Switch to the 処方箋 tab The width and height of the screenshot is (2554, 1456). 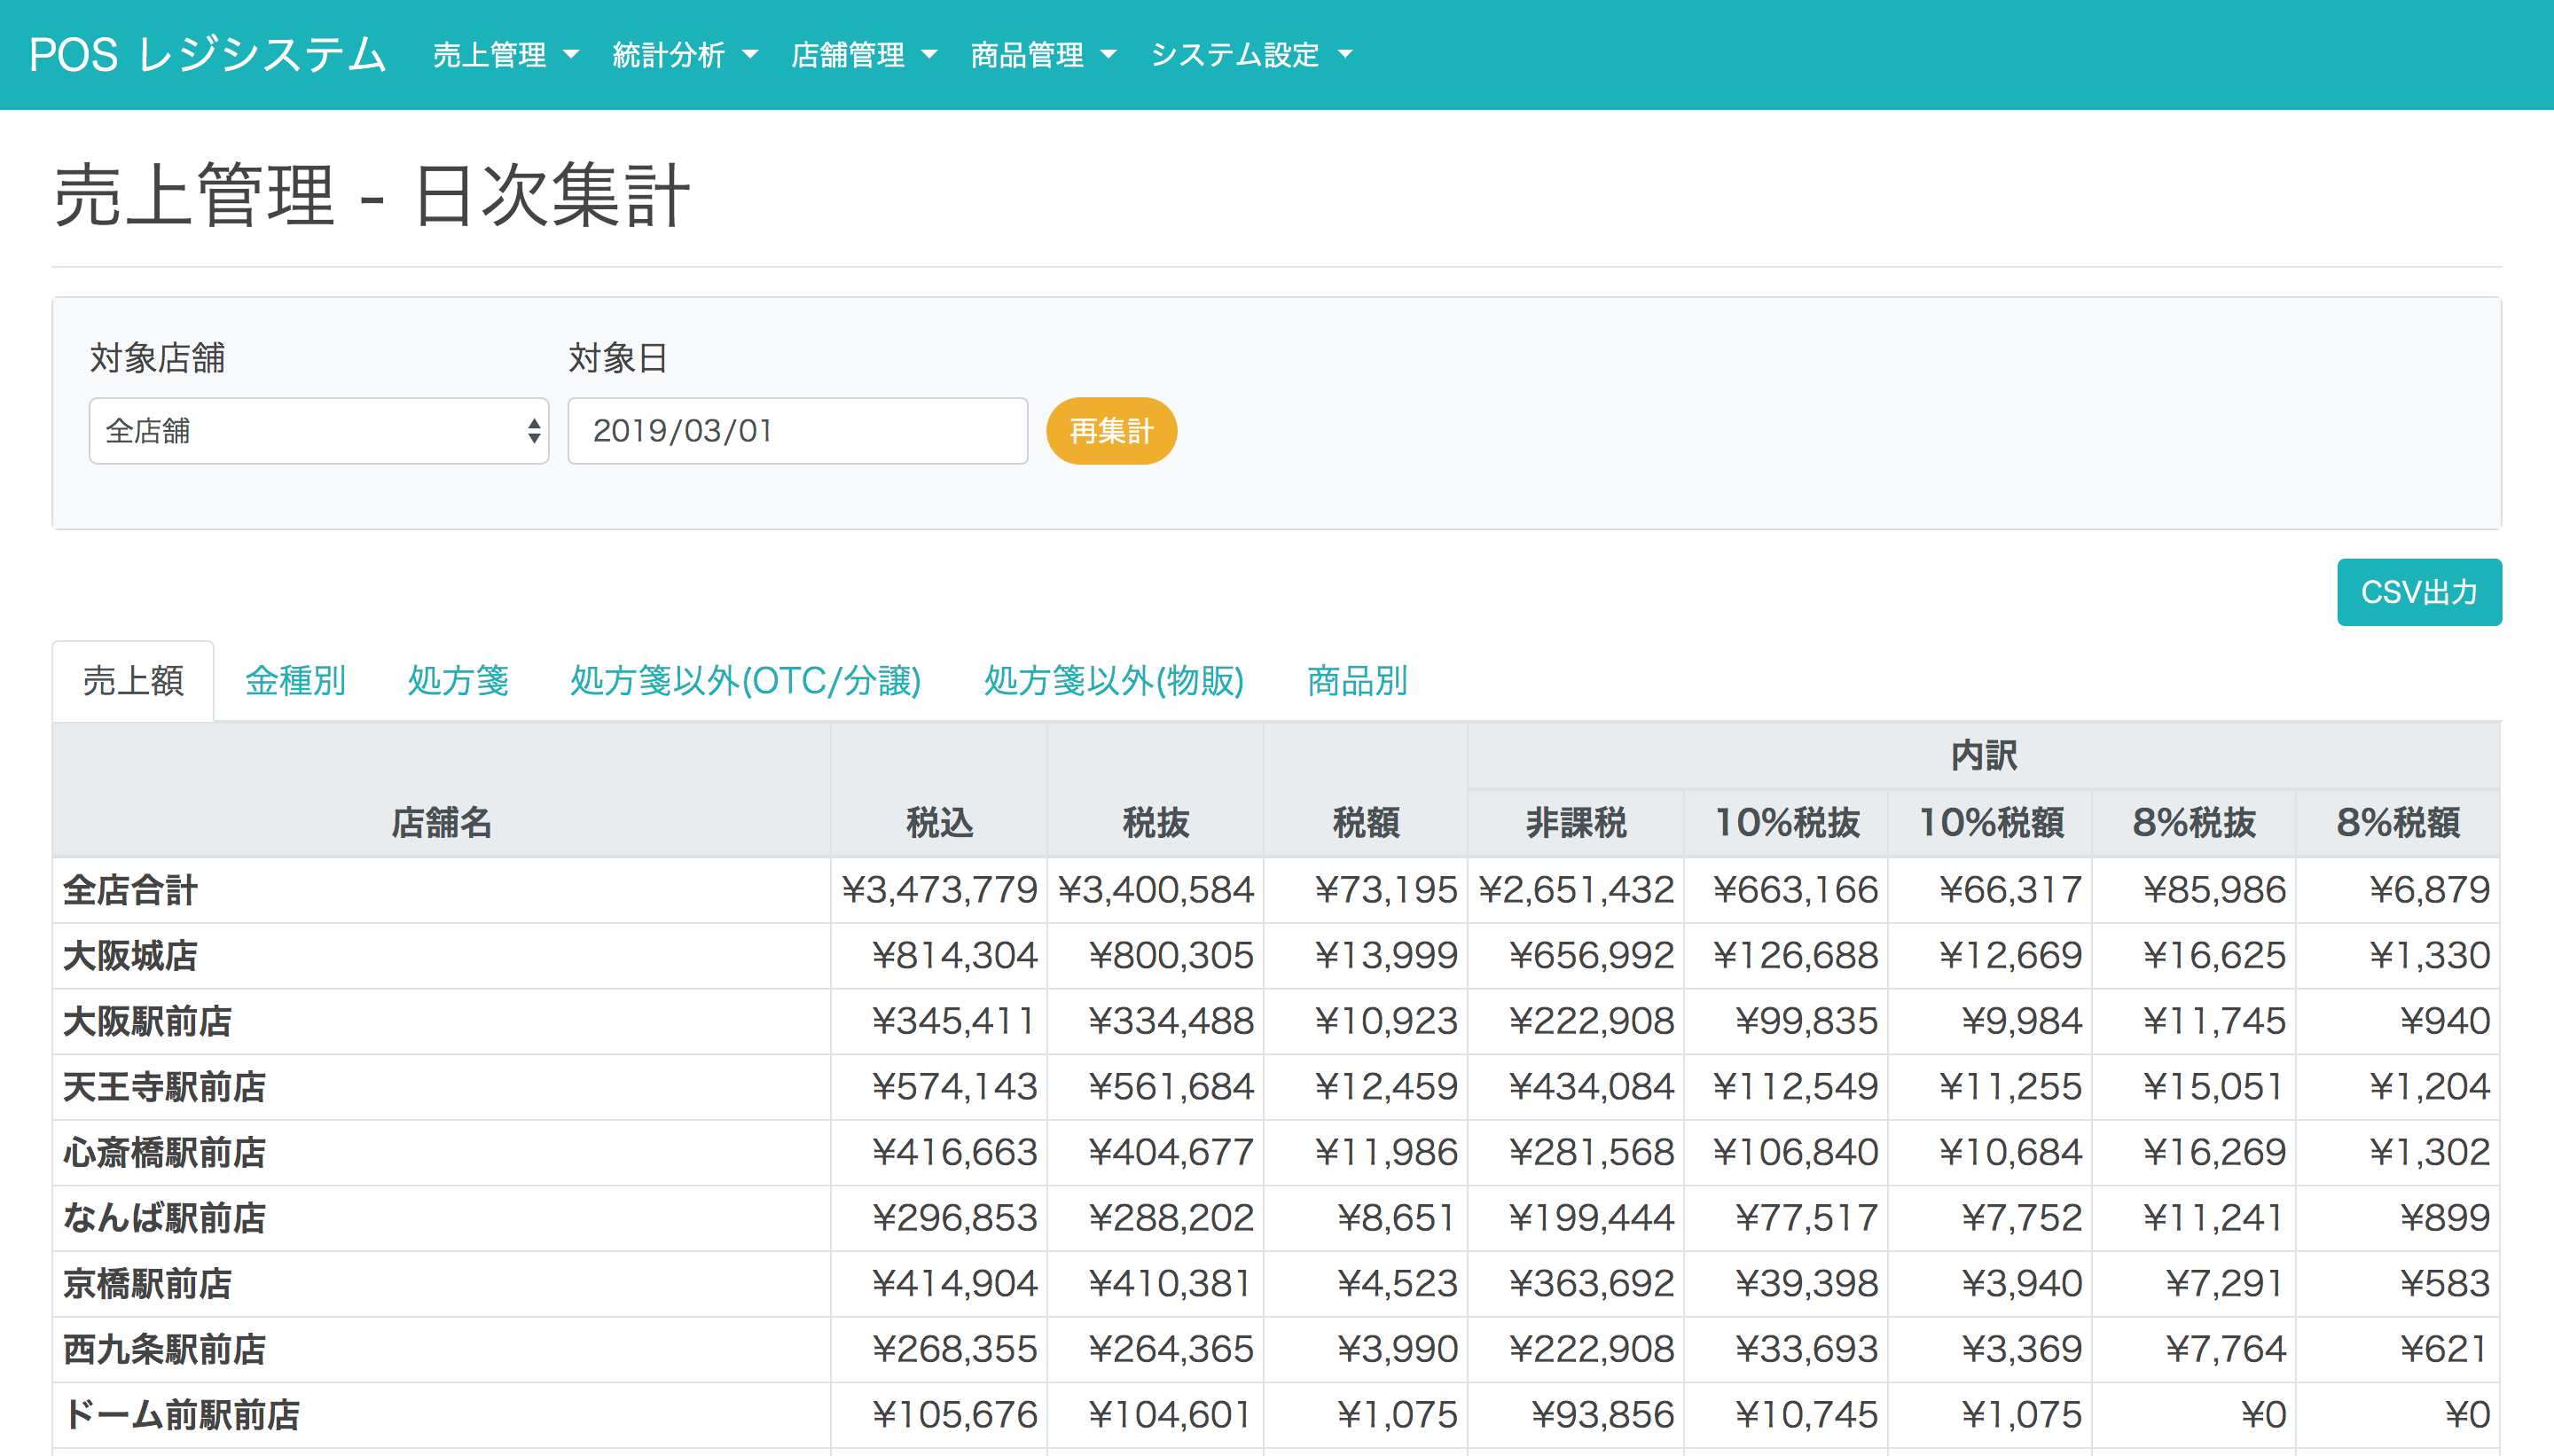[x=458, y=681]
